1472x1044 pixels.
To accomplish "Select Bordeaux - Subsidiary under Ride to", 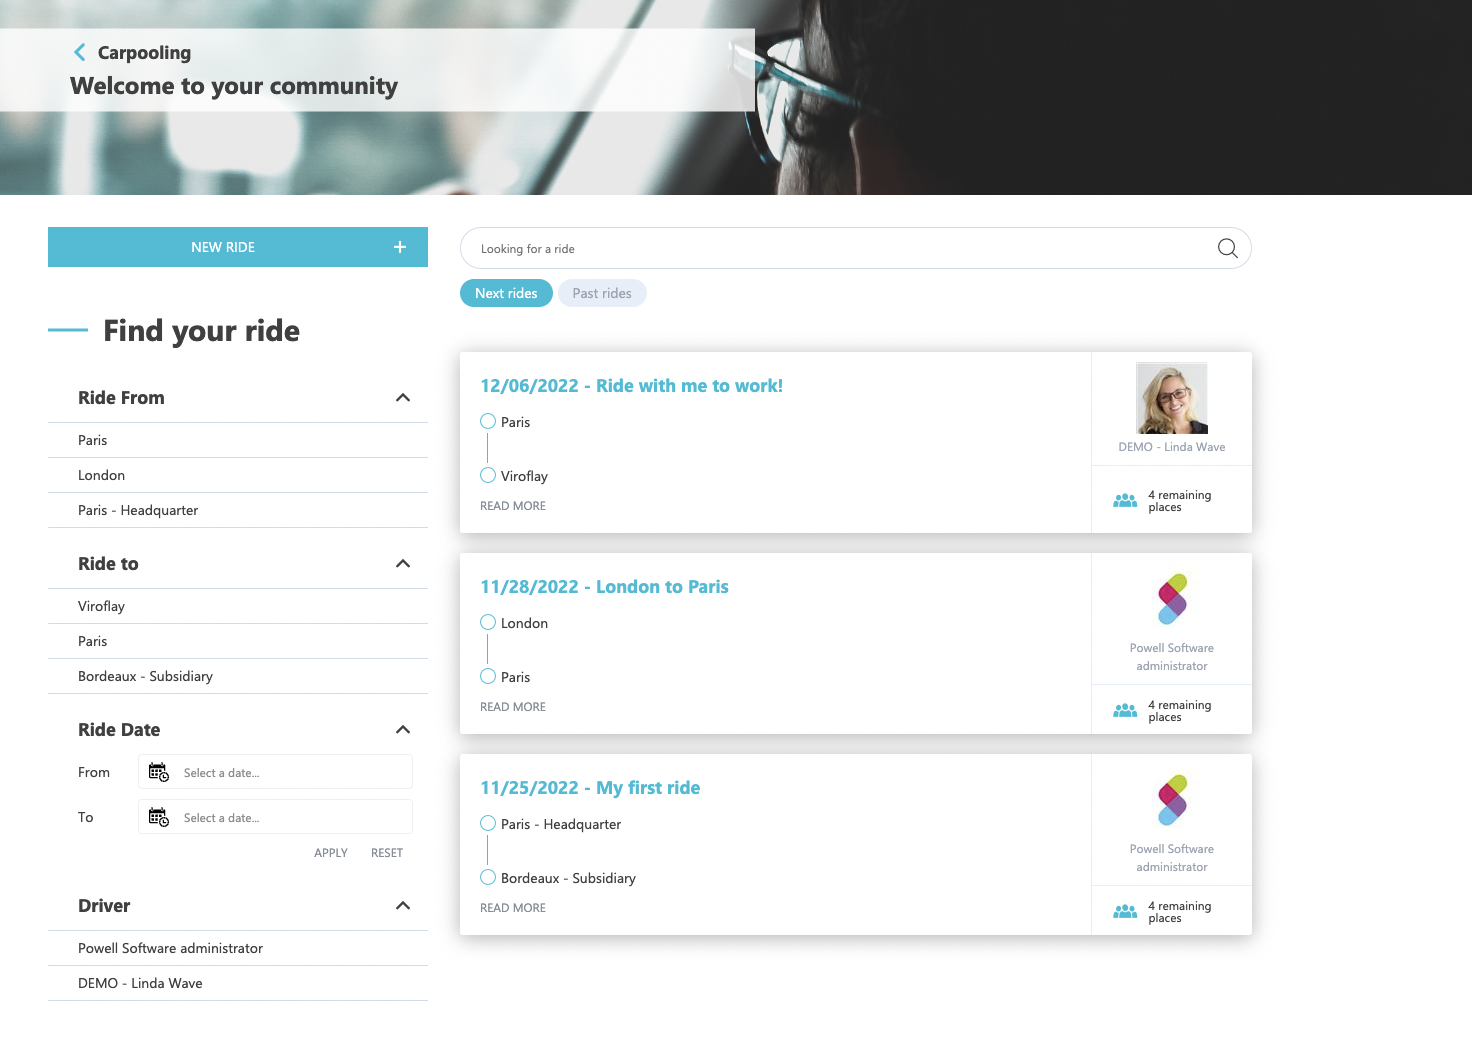I will 145,675.
